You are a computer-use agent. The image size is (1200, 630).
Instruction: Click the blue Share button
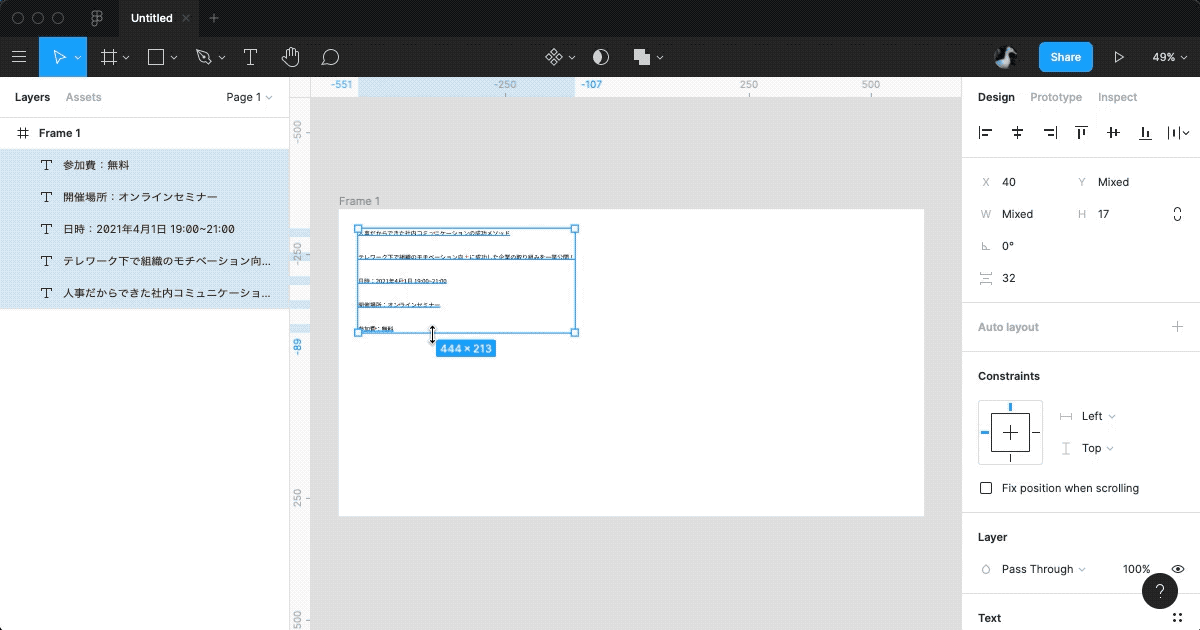[x=1065, y=57]
